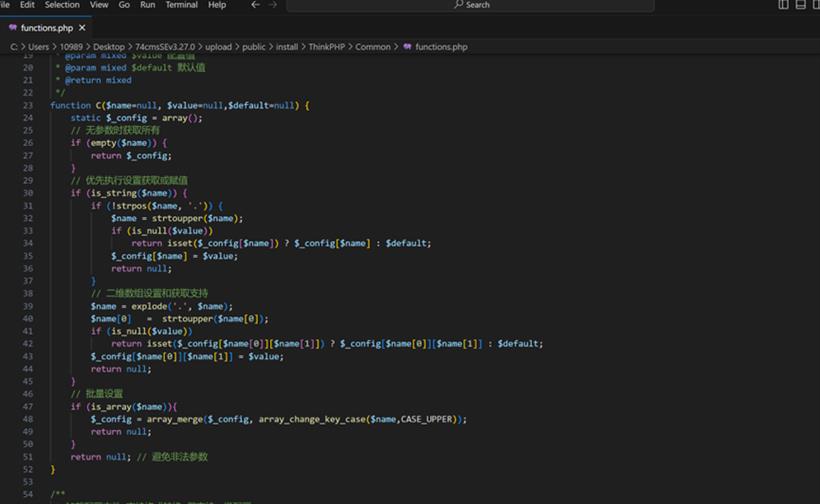
Task: Close the functions.php tab
Action: tap(82, 28)
